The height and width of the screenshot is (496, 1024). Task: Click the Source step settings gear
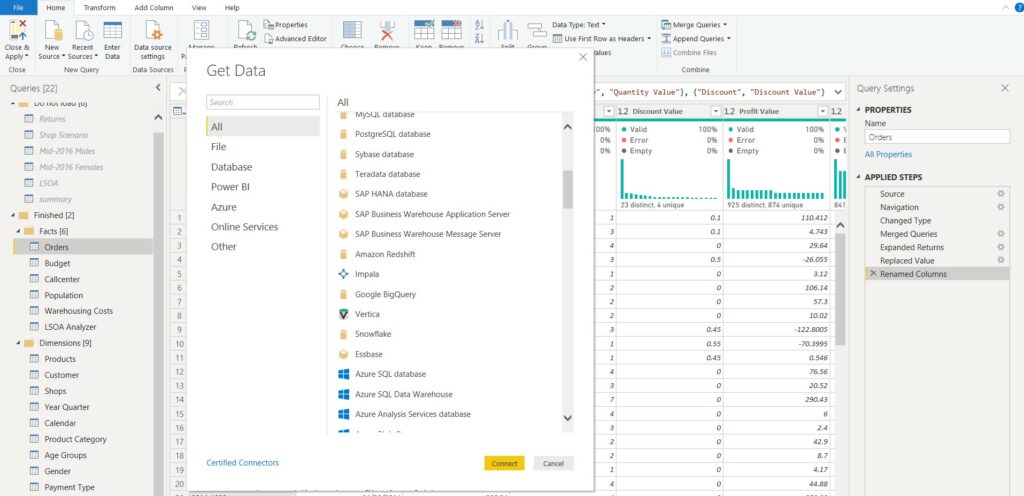point(1000,194)
